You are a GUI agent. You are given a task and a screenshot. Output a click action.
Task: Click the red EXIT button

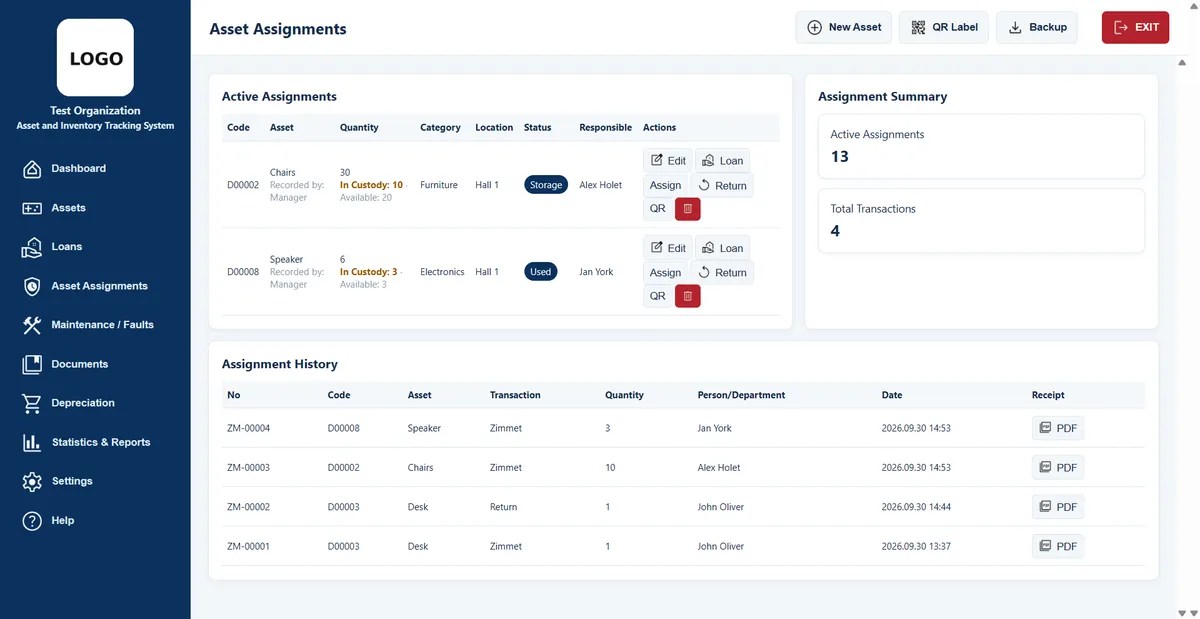coord(1135,27)
